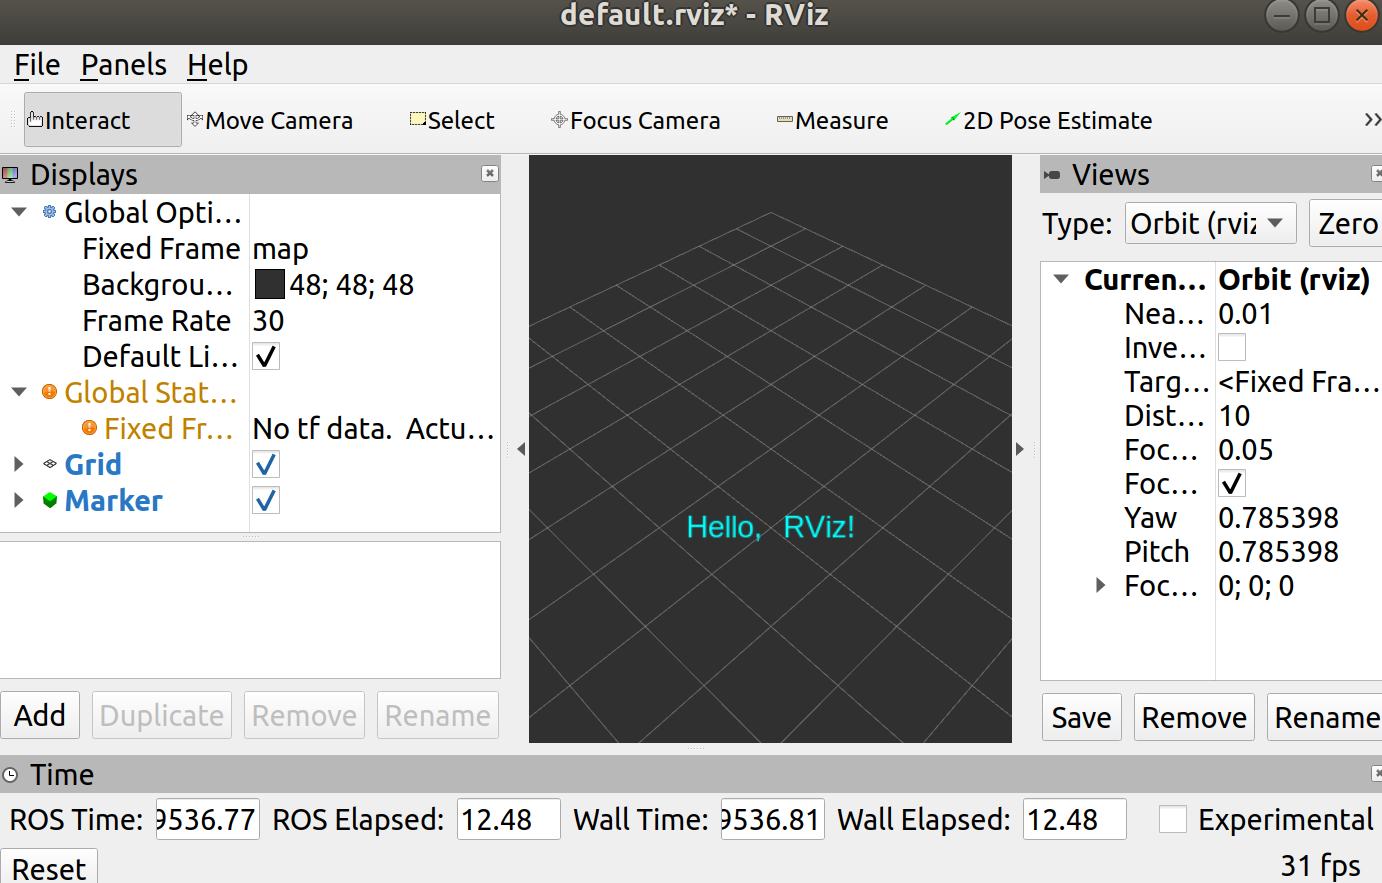Choose the Select tool

tap(452, 120)
